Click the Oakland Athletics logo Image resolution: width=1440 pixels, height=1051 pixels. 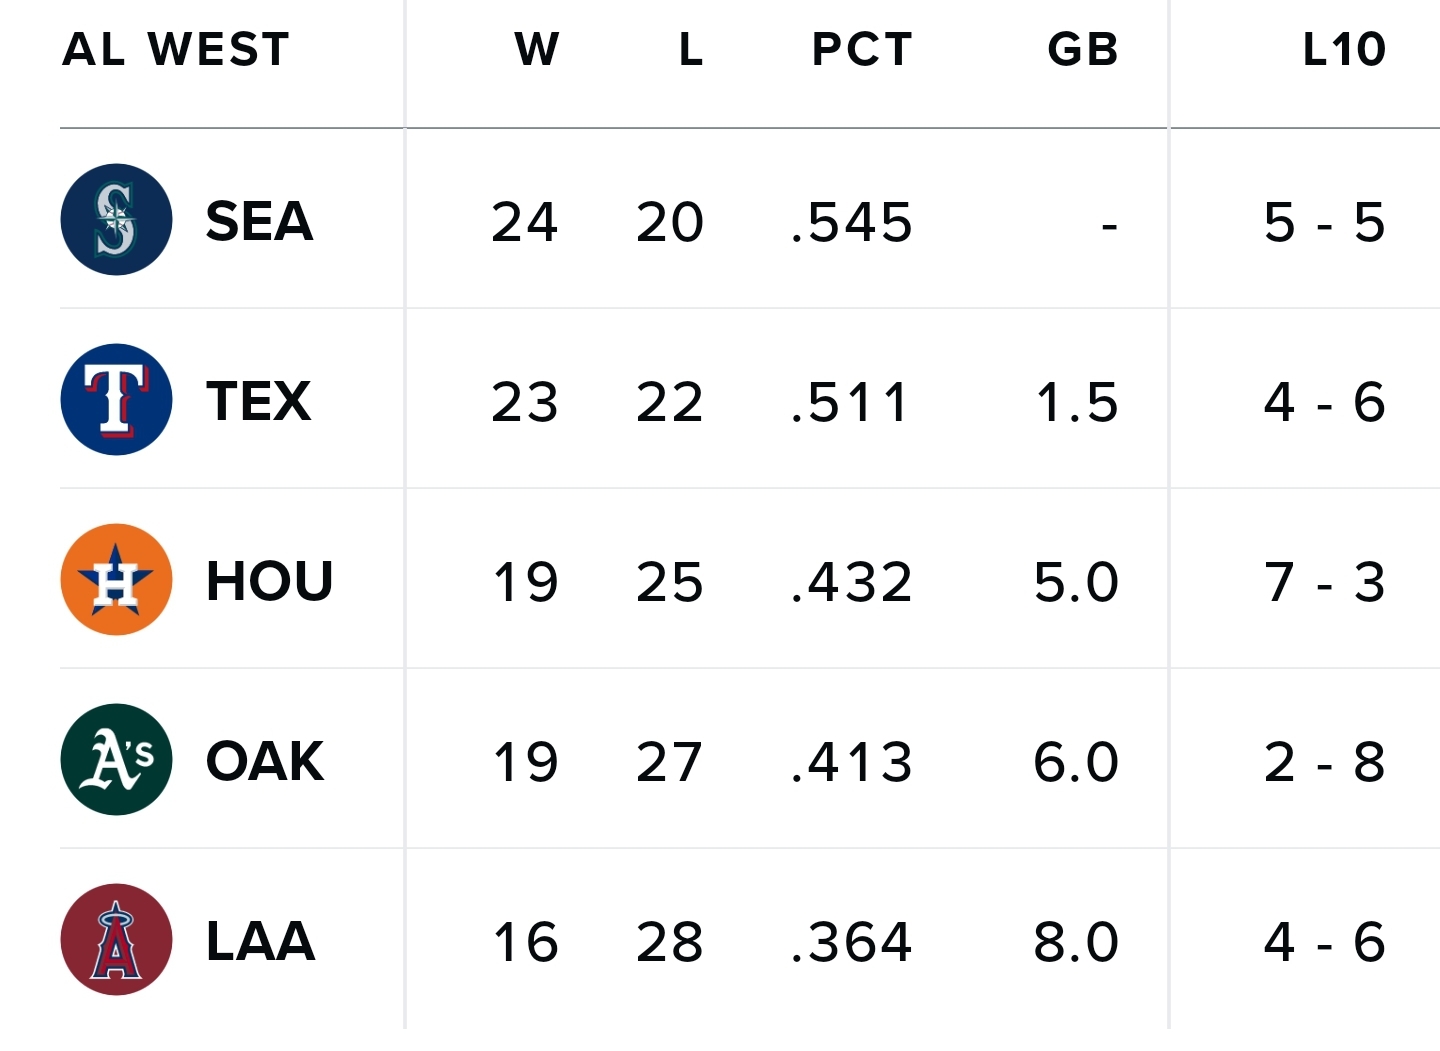tap(116, 760)
